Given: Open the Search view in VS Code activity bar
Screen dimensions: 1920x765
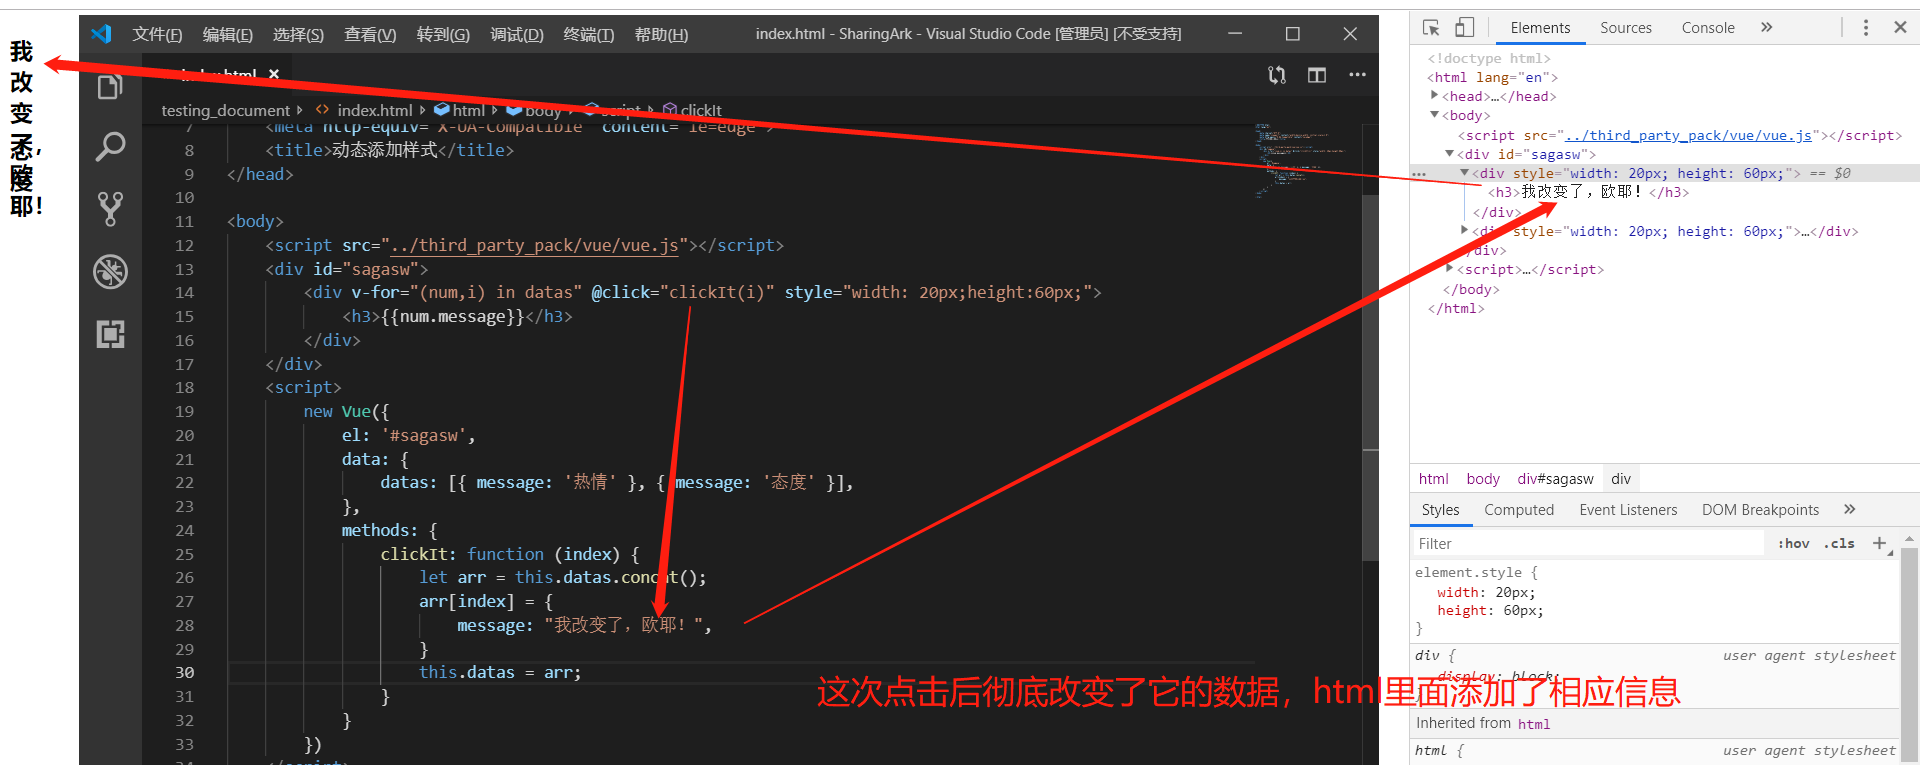Looking at the screenshot, I should [110, 147].
